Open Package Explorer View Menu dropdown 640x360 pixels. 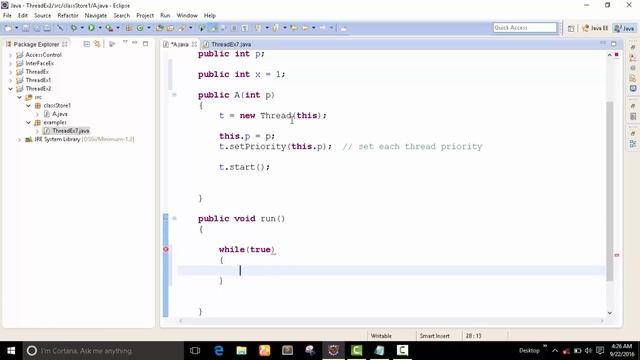coord(125,42)
